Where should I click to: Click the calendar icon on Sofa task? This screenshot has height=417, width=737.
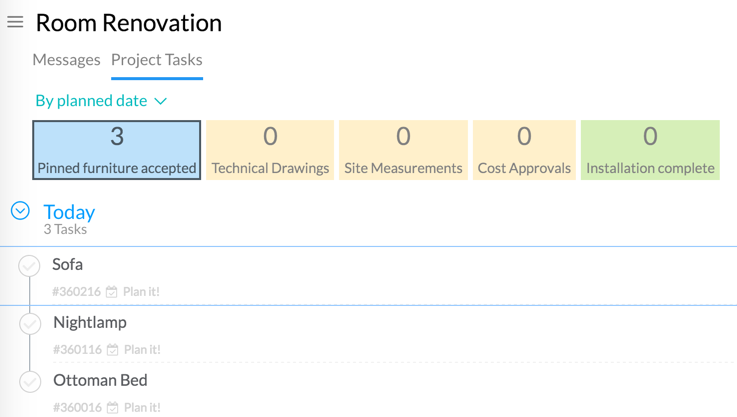click(x=112, y=292)
